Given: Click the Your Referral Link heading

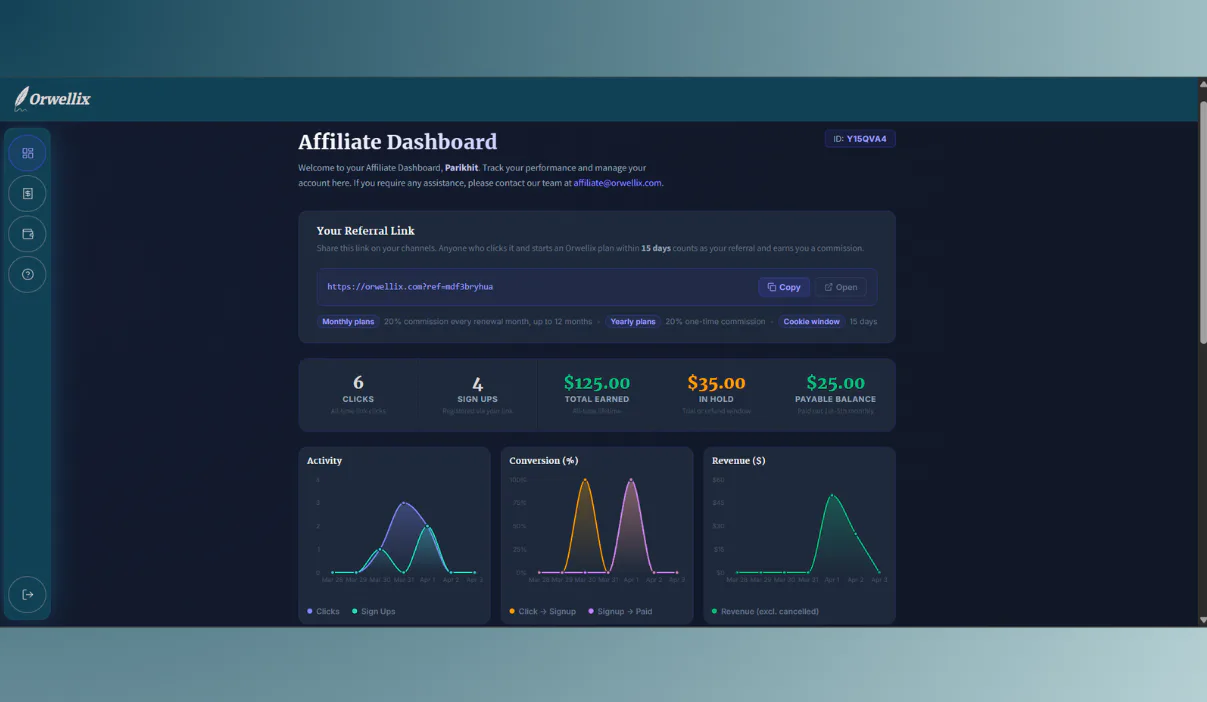Looking at the screenshot, I should click(x=366, y=231).
